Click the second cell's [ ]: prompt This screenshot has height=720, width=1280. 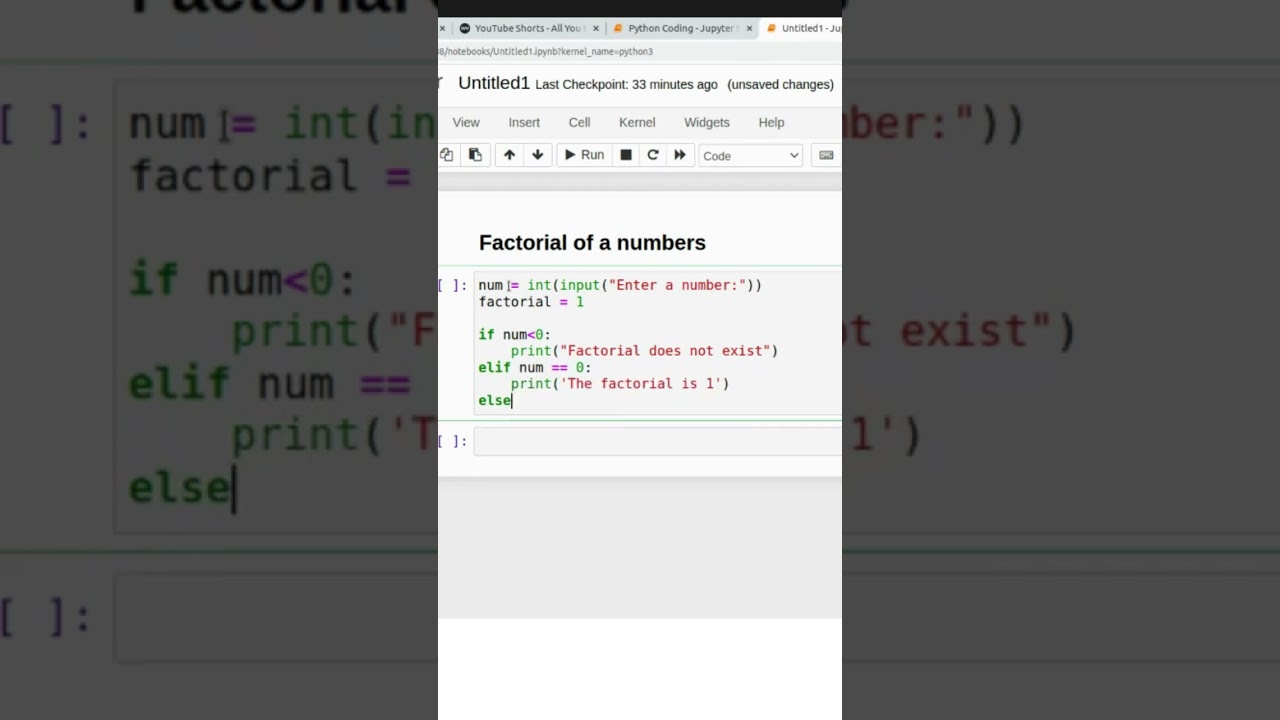pos(453,441)
